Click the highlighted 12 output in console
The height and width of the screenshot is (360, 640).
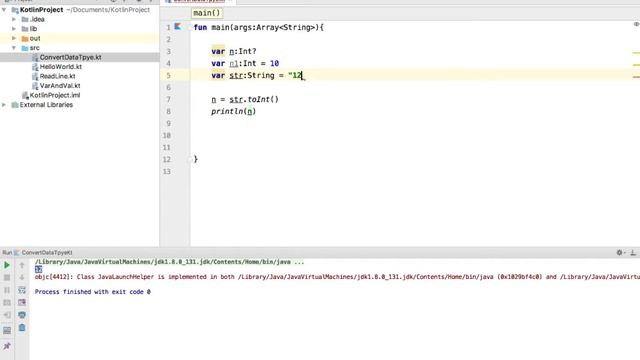point(38,269)
